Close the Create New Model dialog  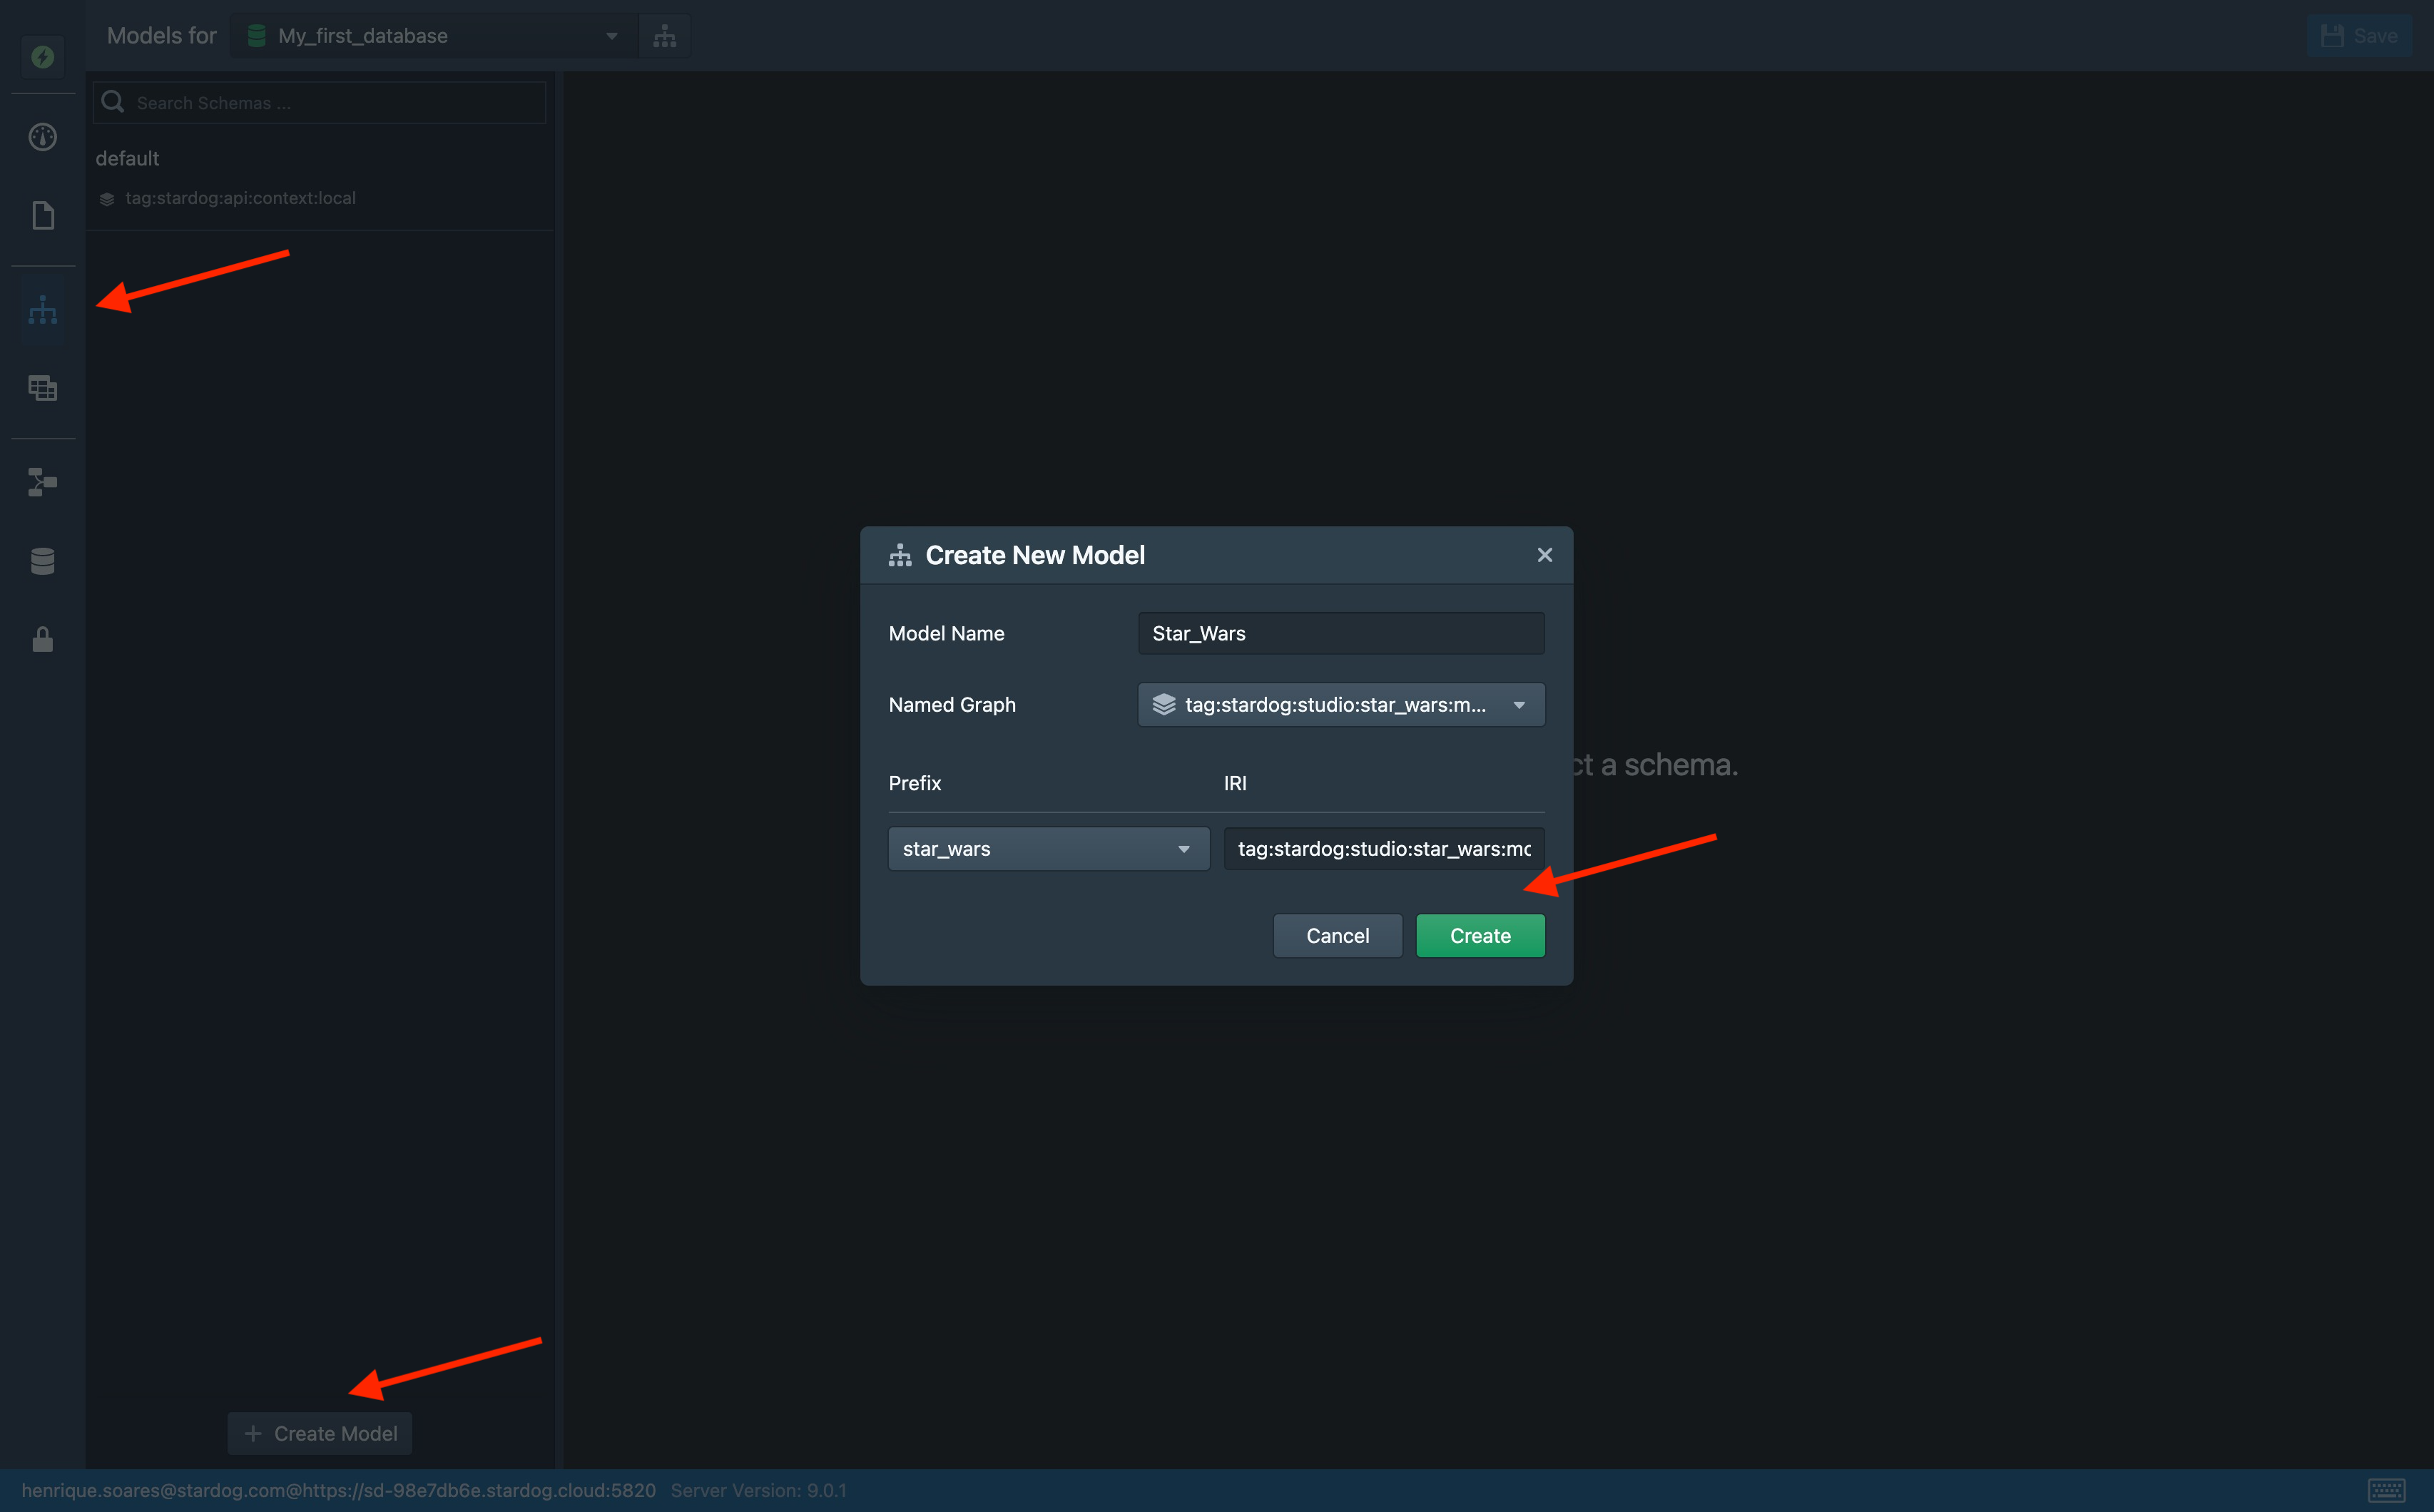tap(1544, 555)
